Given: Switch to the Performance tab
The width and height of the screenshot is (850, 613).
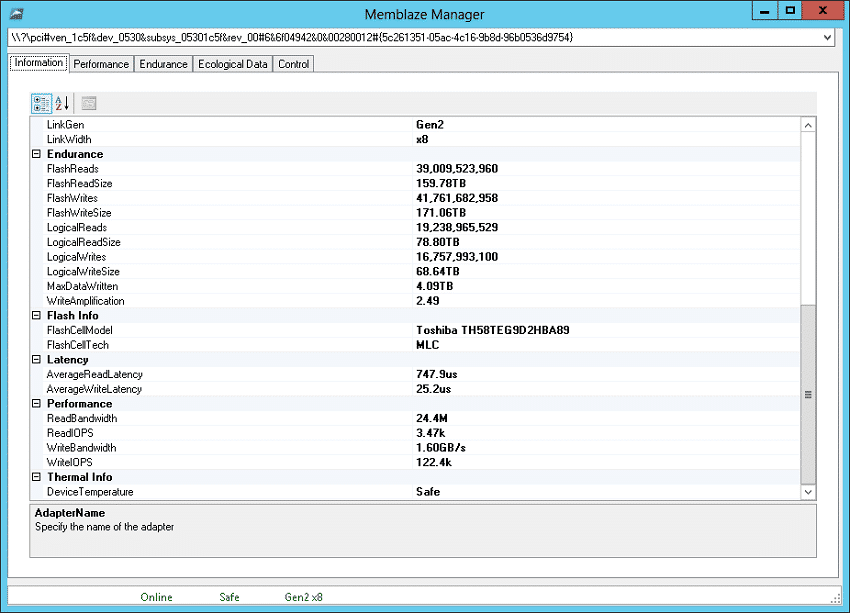Looking at the screenshot, I should click(101, 64).
